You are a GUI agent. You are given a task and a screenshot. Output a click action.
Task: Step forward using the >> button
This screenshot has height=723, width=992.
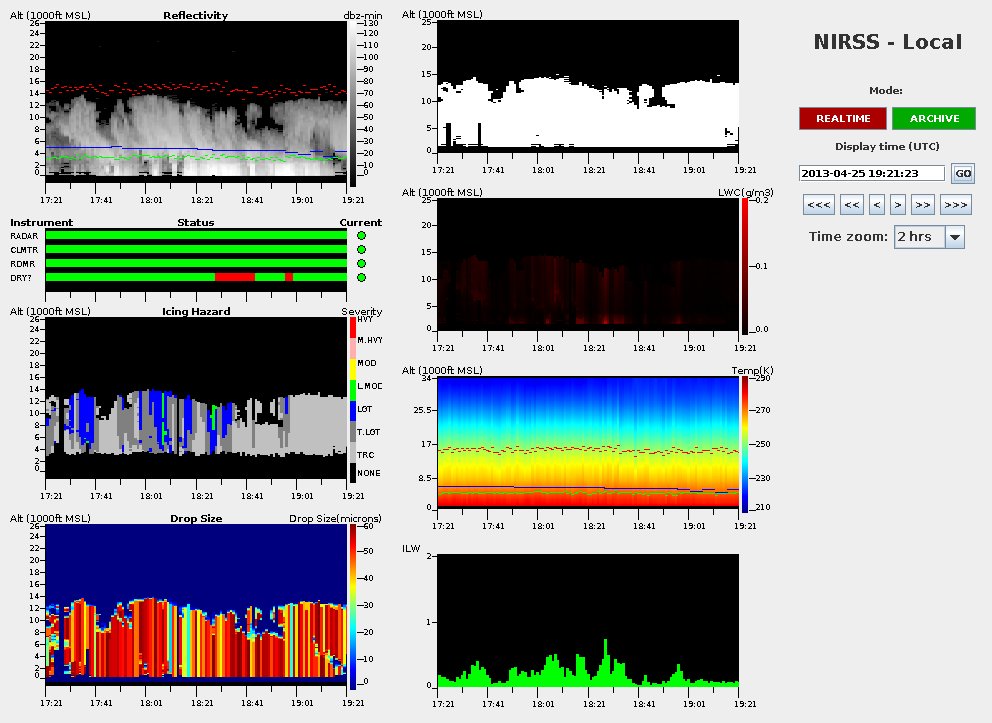click(922, 206)
